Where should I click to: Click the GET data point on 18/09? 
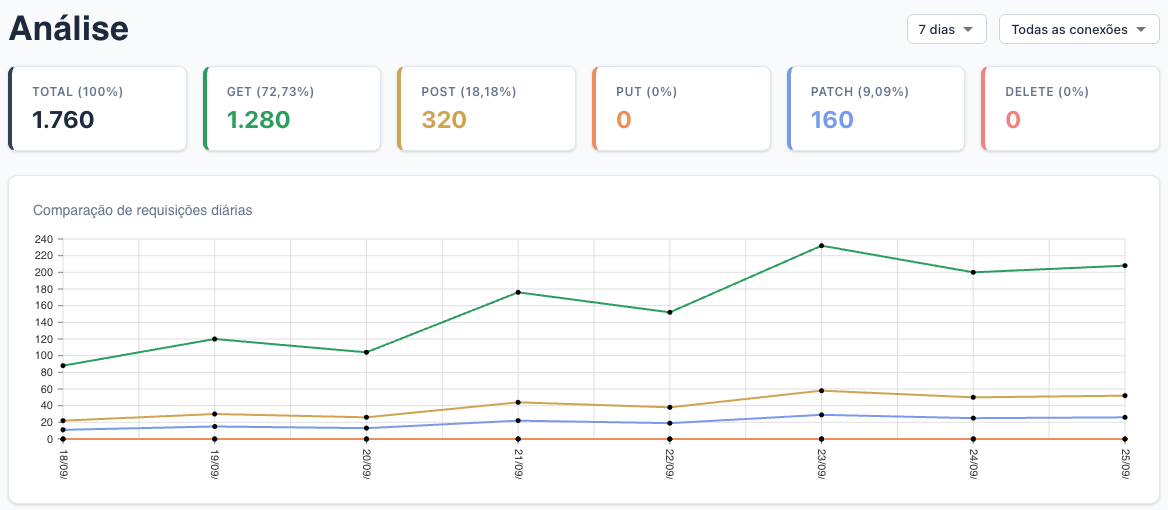click(63, 366)
